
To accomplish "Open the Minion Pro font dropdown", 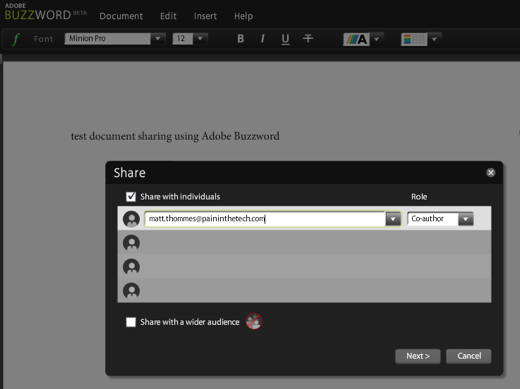I will click(158, 39).
